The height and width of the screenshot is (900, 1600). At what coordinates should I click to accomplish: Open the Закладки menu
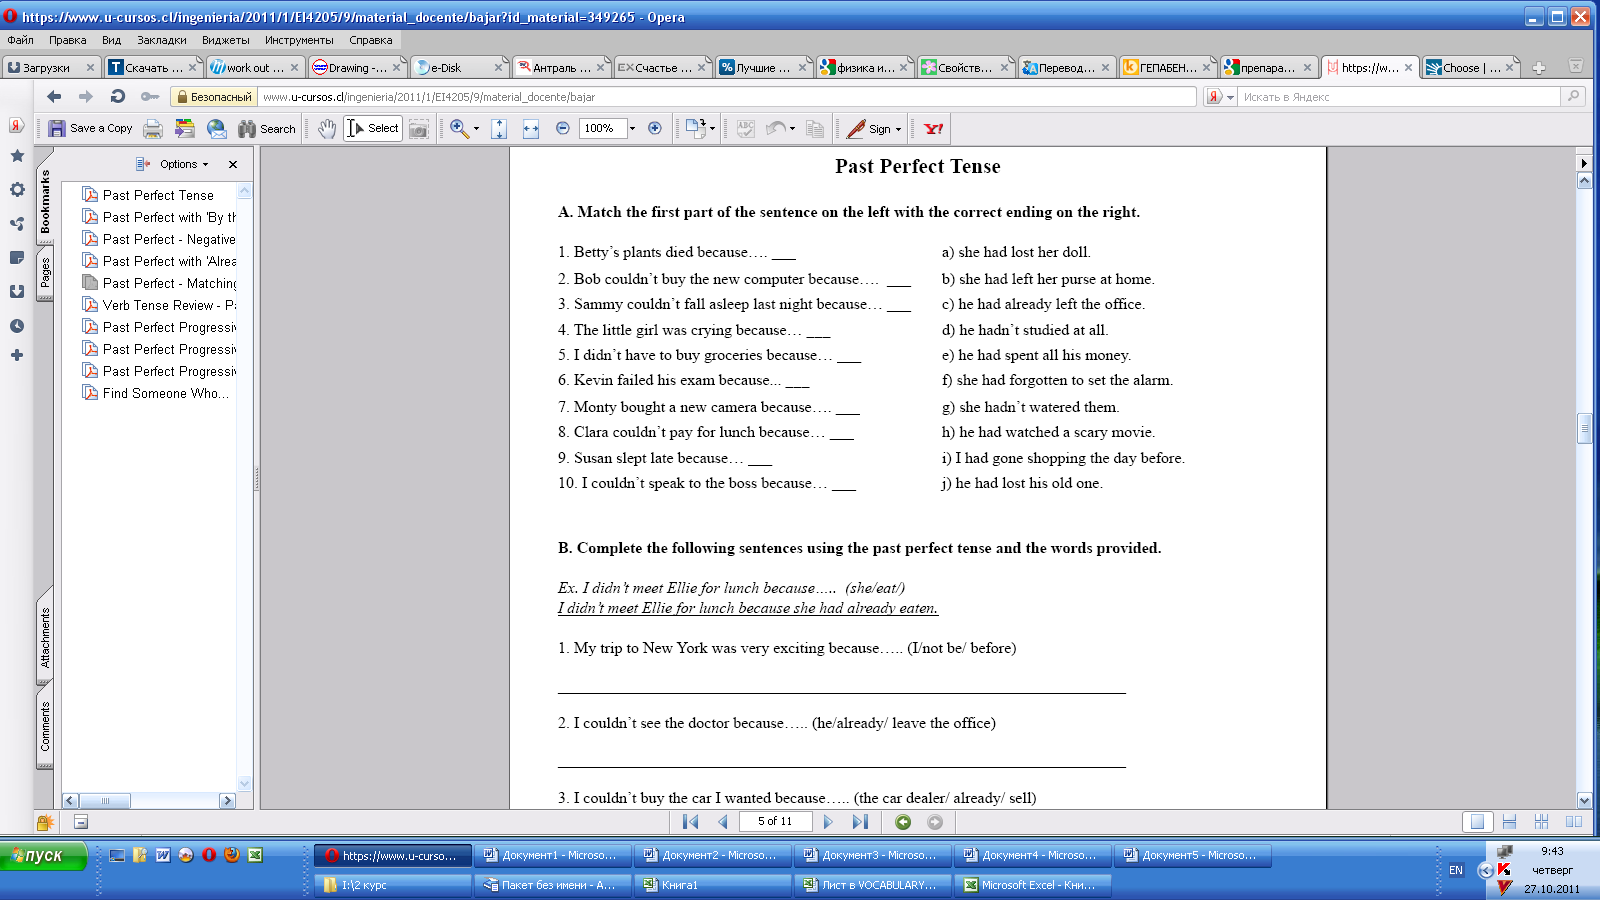[x=161, y=40]
